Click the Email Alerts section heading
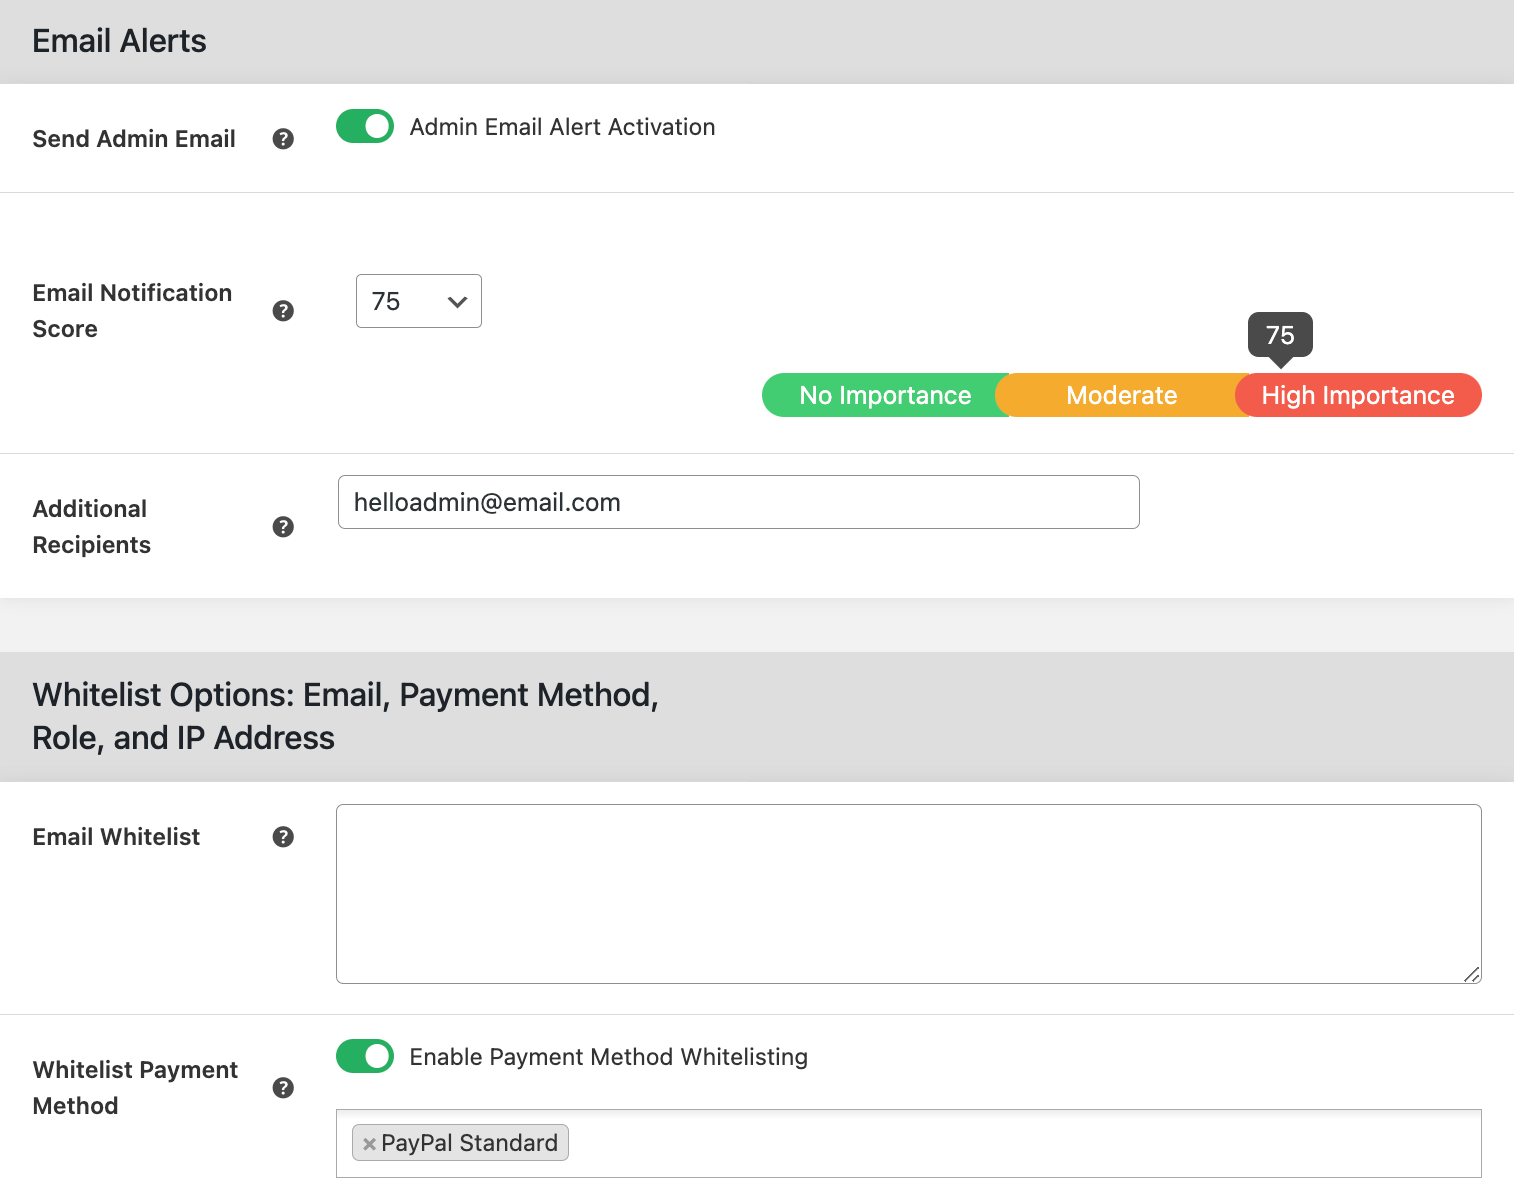Image resolution: width=1514 pixels, height=1196 pixels. [x=119, y=41]
